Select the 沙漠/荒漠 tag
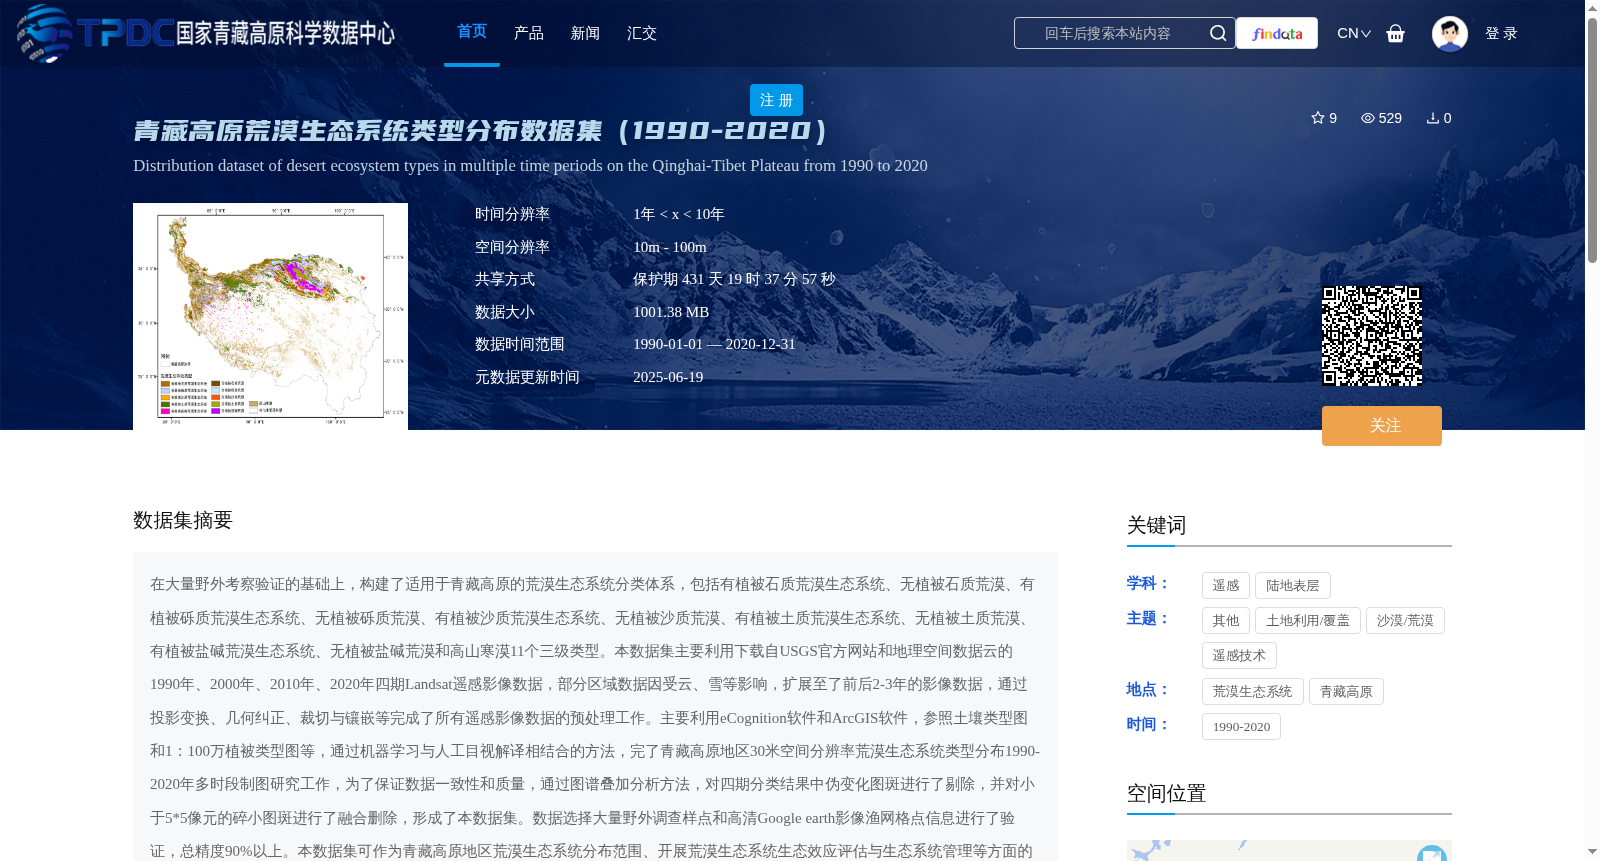Viewport: 1600px width, 861px height. 1405,621
